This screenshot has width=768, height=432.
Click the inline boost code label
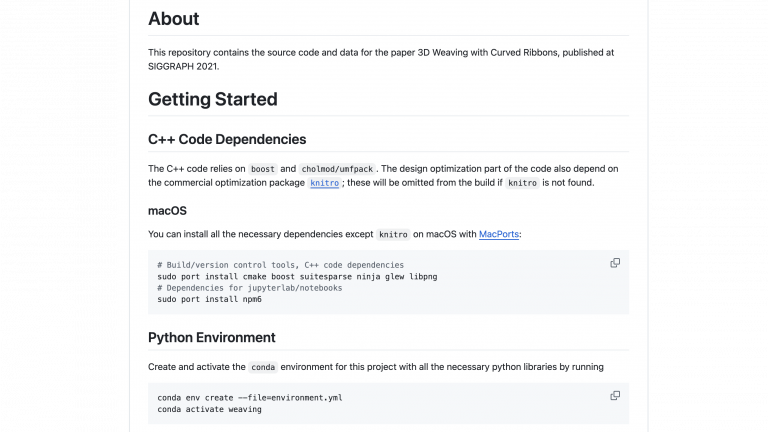[263, 169]
